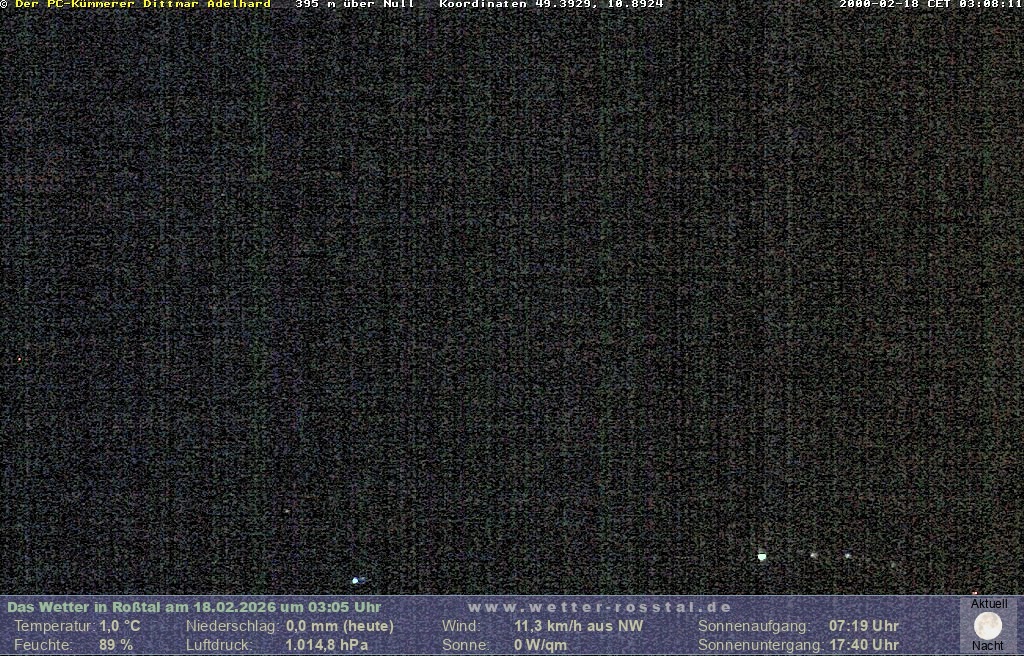
Task: Click the 'Aktuell' label above the moon
Action: pyautogui.click(x=989, y=604)
